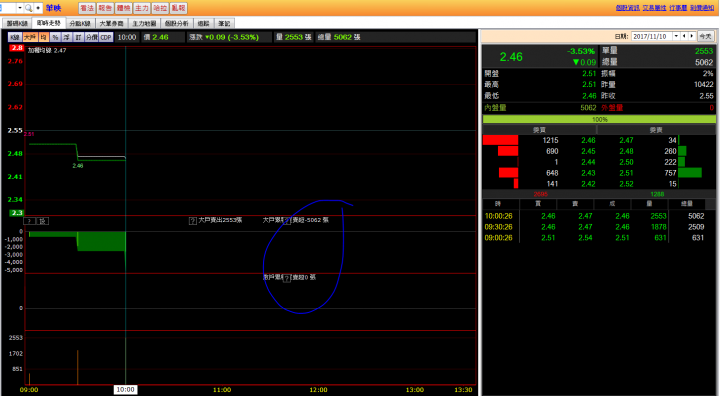Click the 設 settings button in the chart
The width and height of the screenshot is (720, 396).
click(42, 221)
